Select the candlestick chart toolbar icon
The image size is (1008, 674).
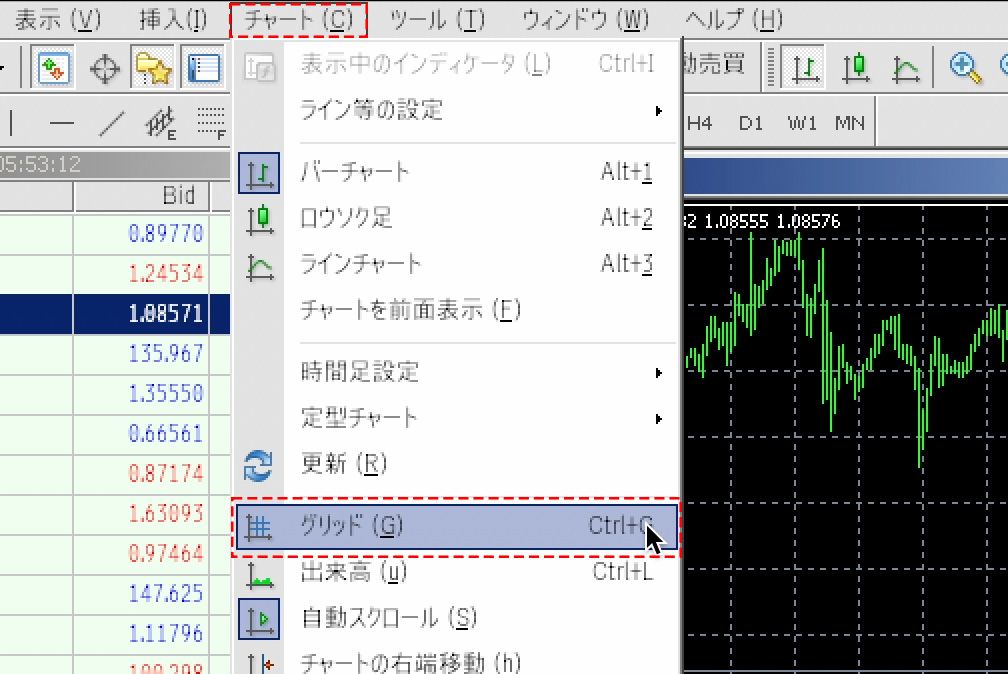[x=854, y=68]
